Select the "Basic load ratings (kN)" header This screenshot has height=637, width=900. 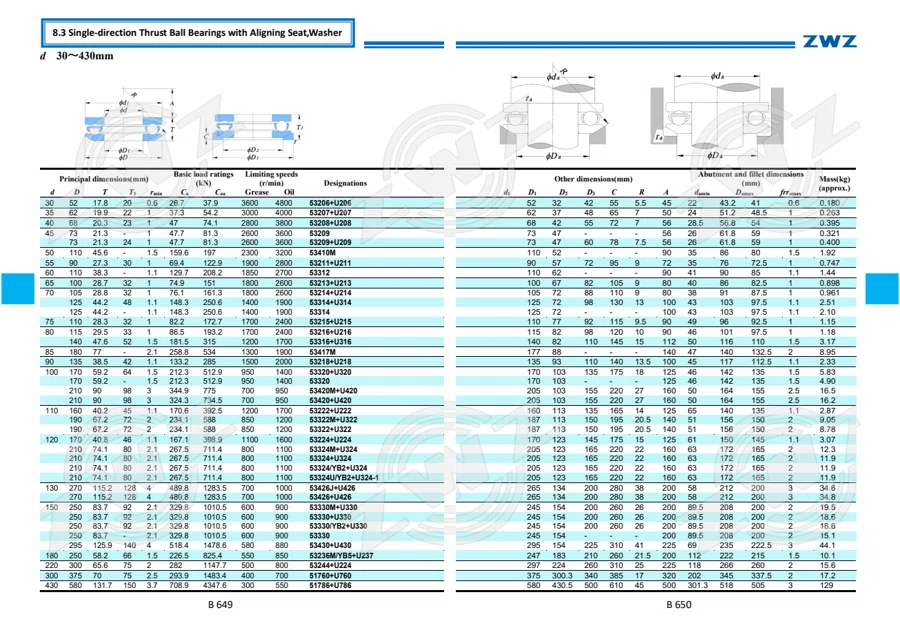(204, 178)
